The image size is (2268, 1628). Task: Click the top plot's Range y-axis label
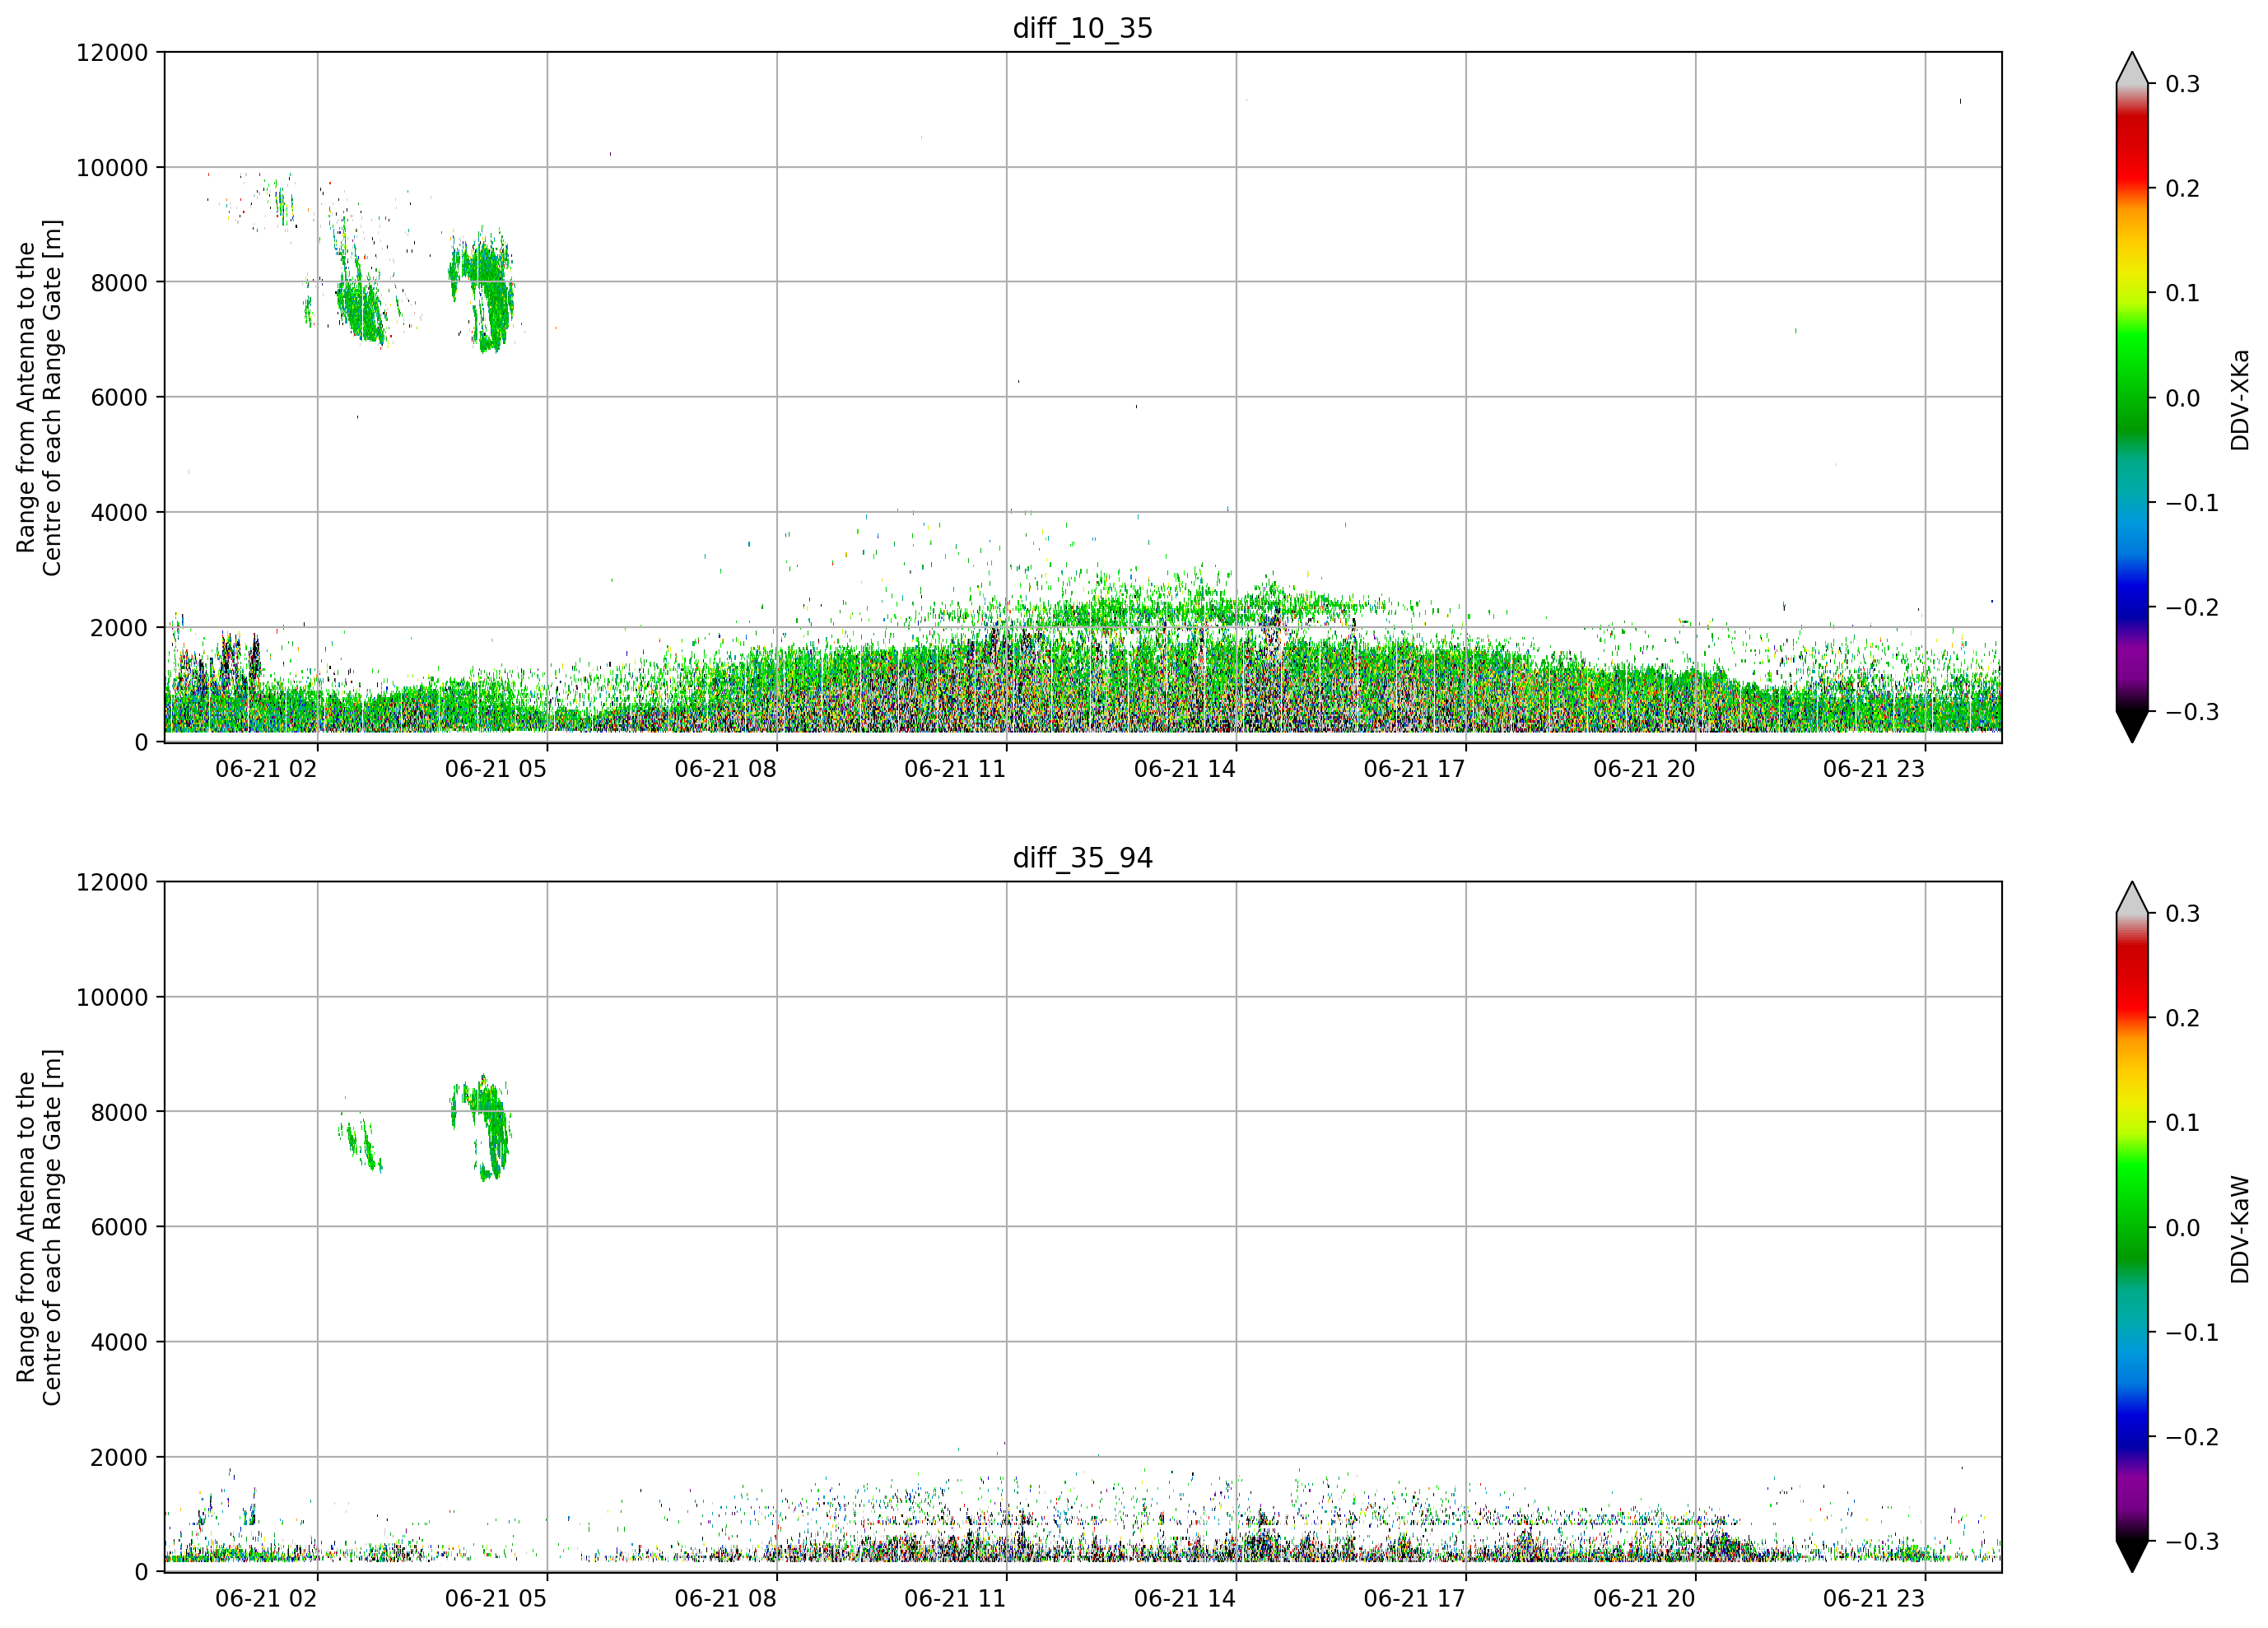[39, 398]
